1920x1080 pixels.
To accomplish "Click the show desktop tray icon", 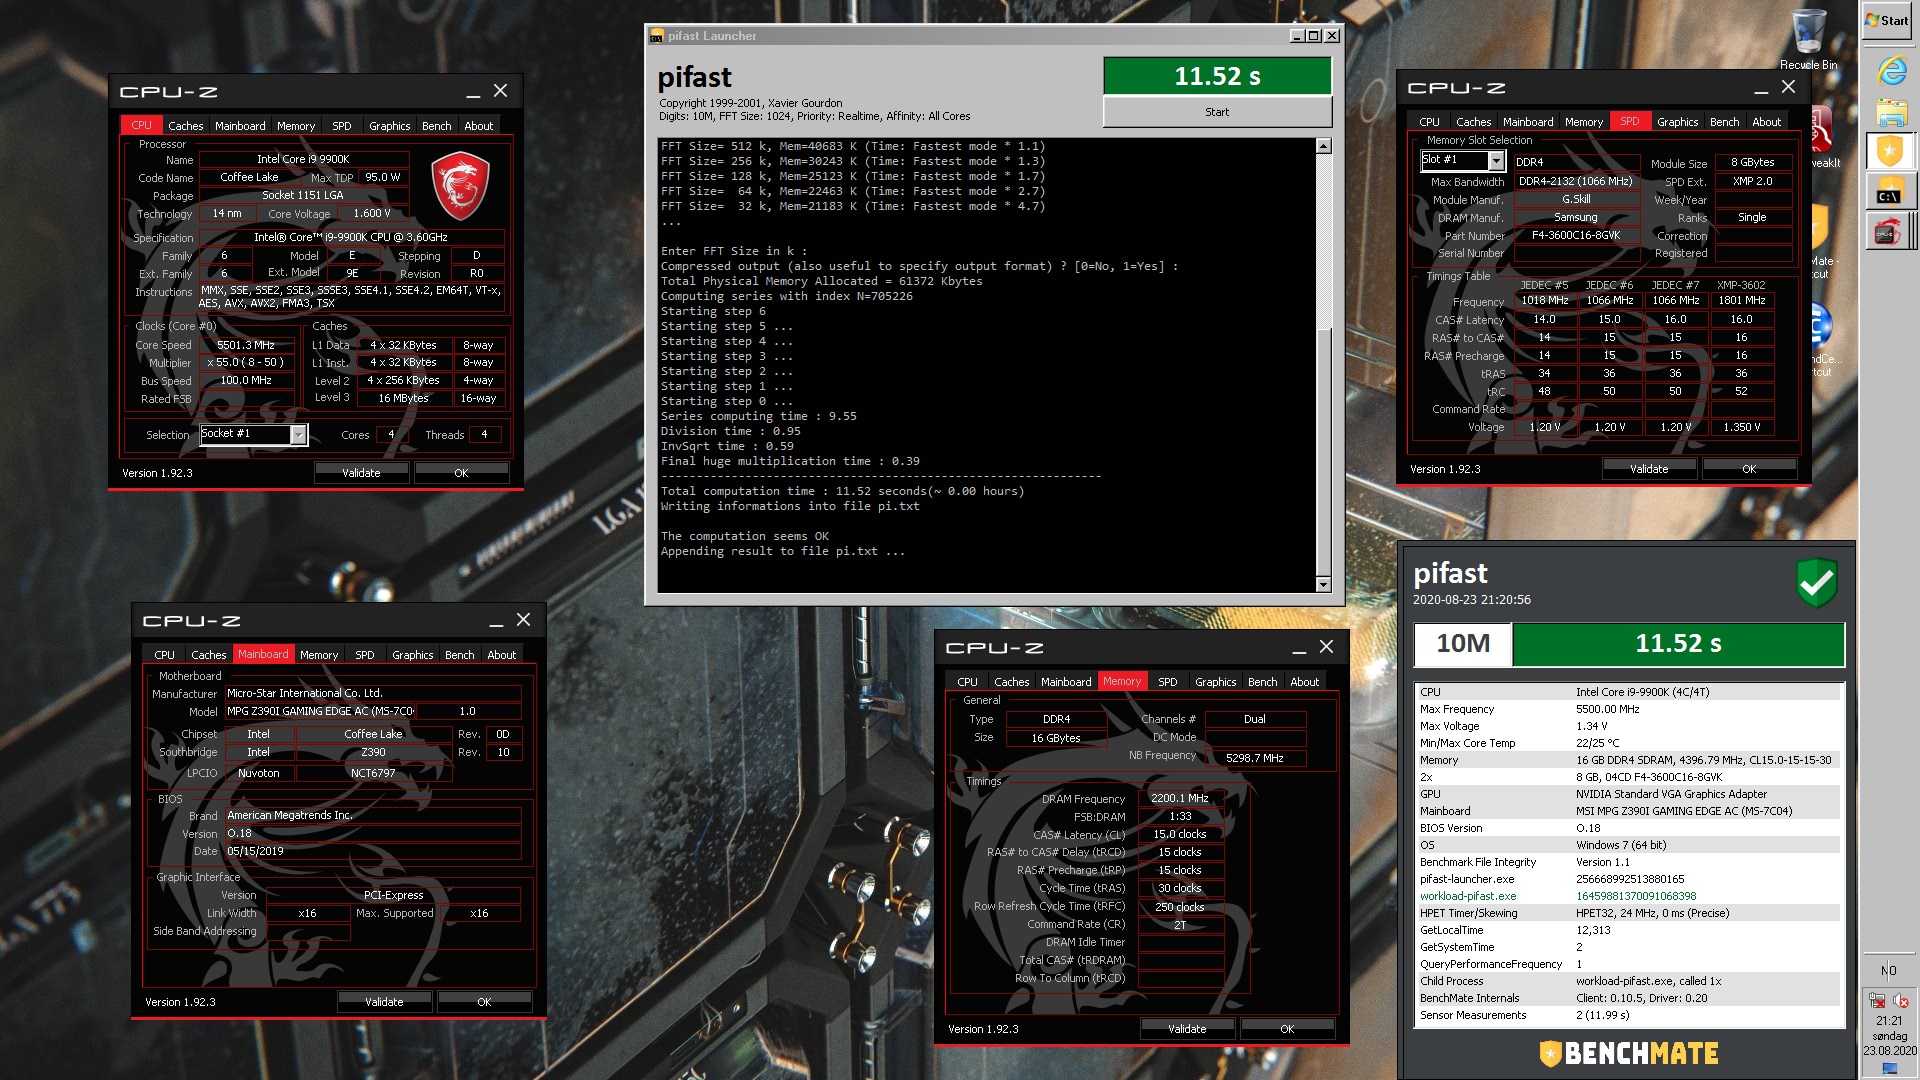I will point(1889,1069).
